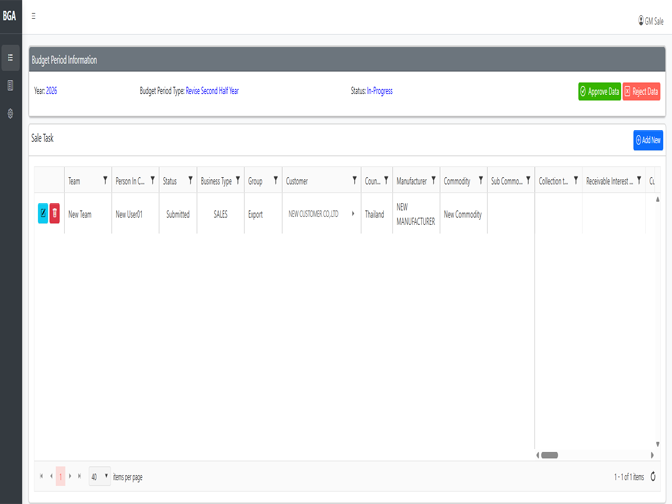Viewport: 672px width, 504px height.
Task: Click vertical scrollbar down arrow
Action: [657, 444]
